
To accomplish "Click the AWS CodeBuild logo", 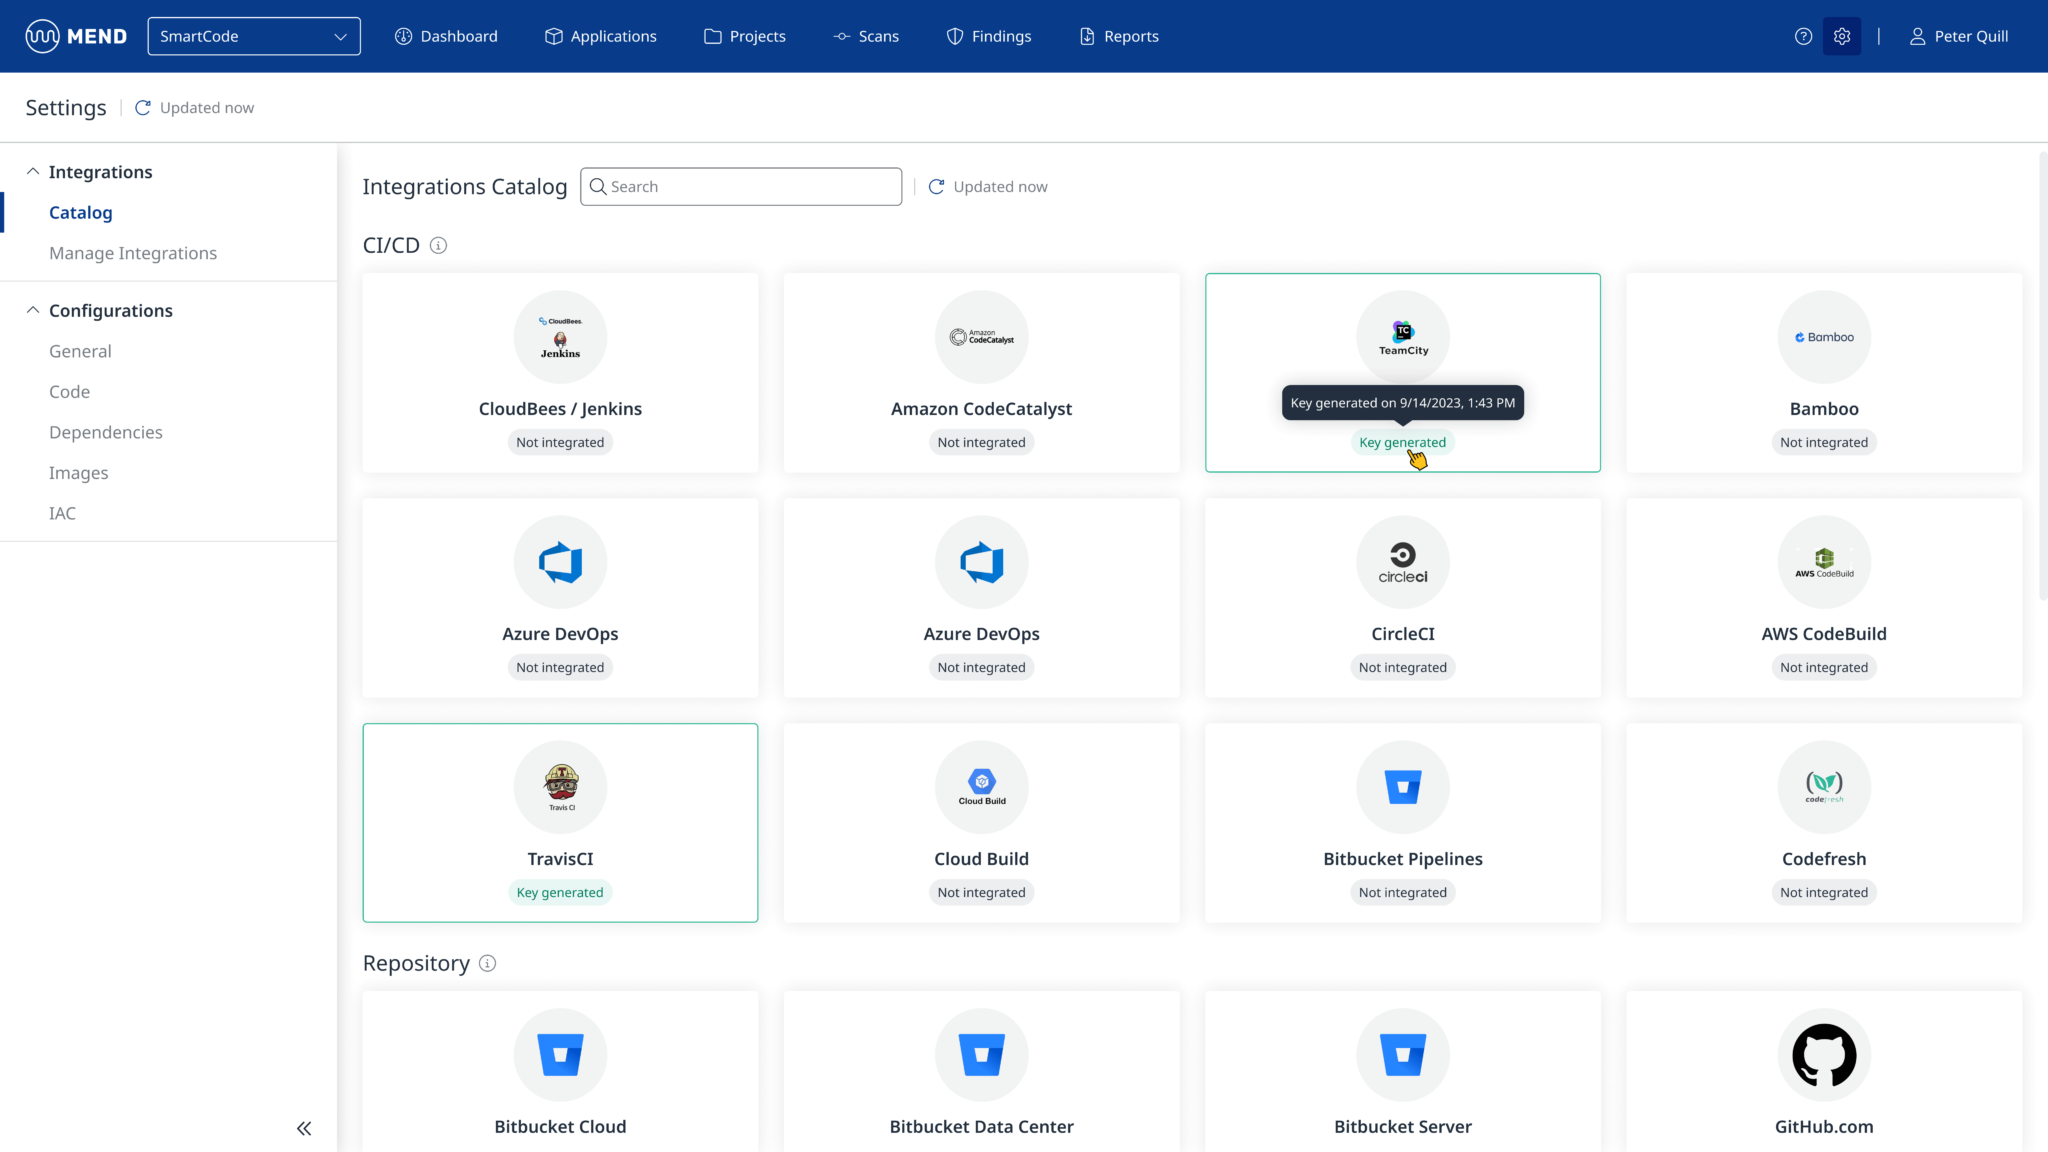I will point(1824,563).
